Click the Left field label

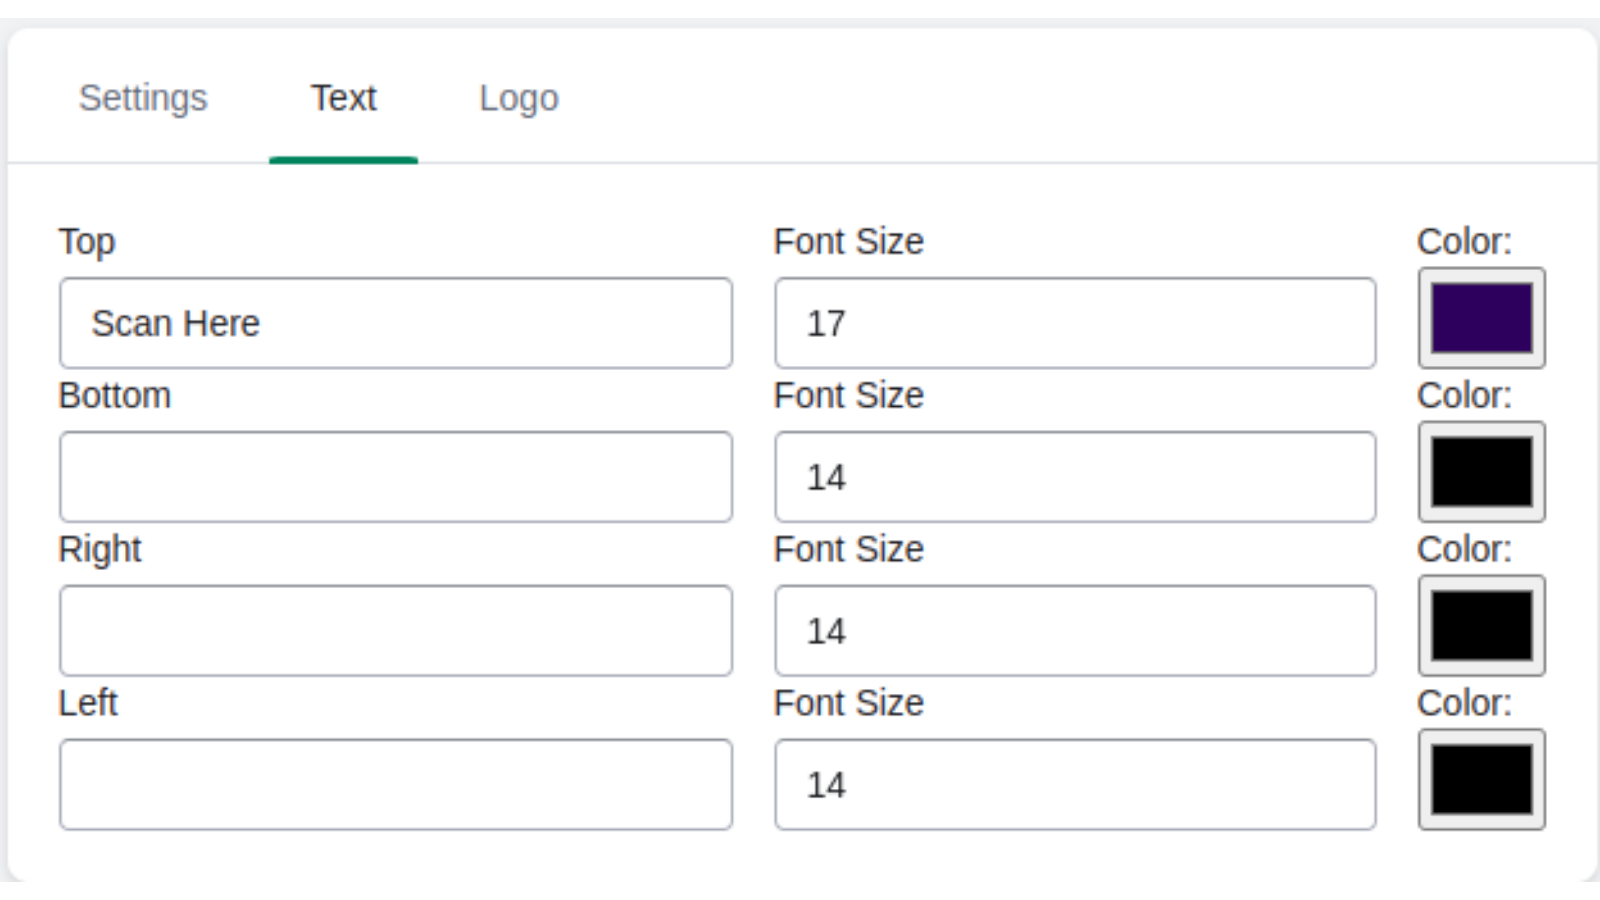click(x=88, y=703)
